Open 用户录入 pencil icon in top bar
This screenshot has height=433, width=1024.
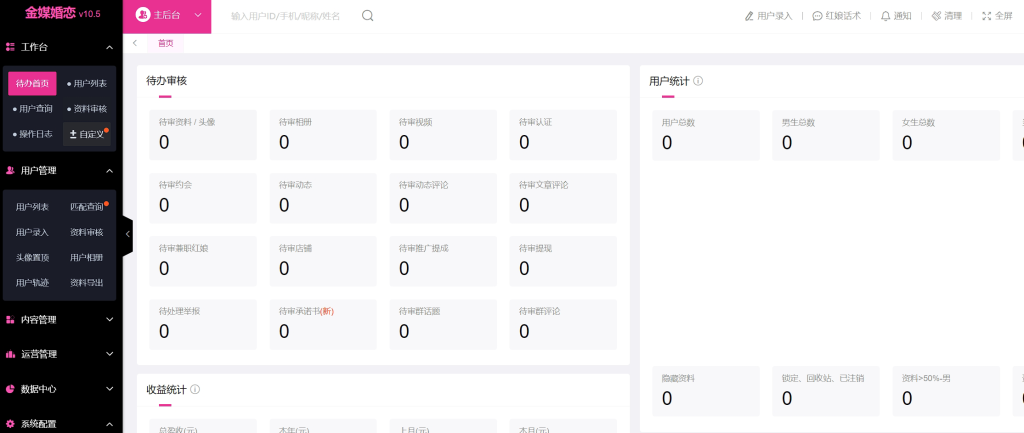[749, 16]
